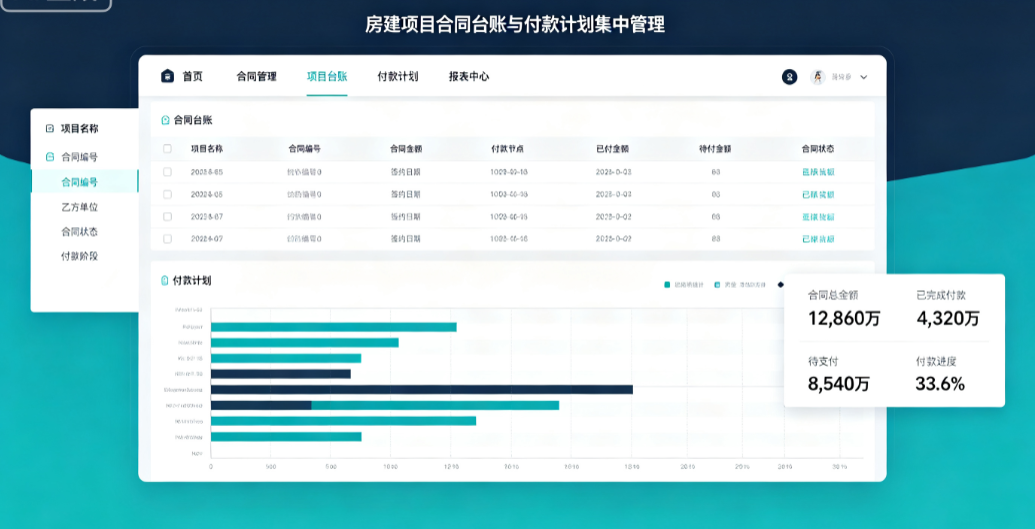Switch to the 付款计划 tab
Image resolution: width=1035 pixels, height=529 pixels.
pyautogui.click(x=397, y=77)
